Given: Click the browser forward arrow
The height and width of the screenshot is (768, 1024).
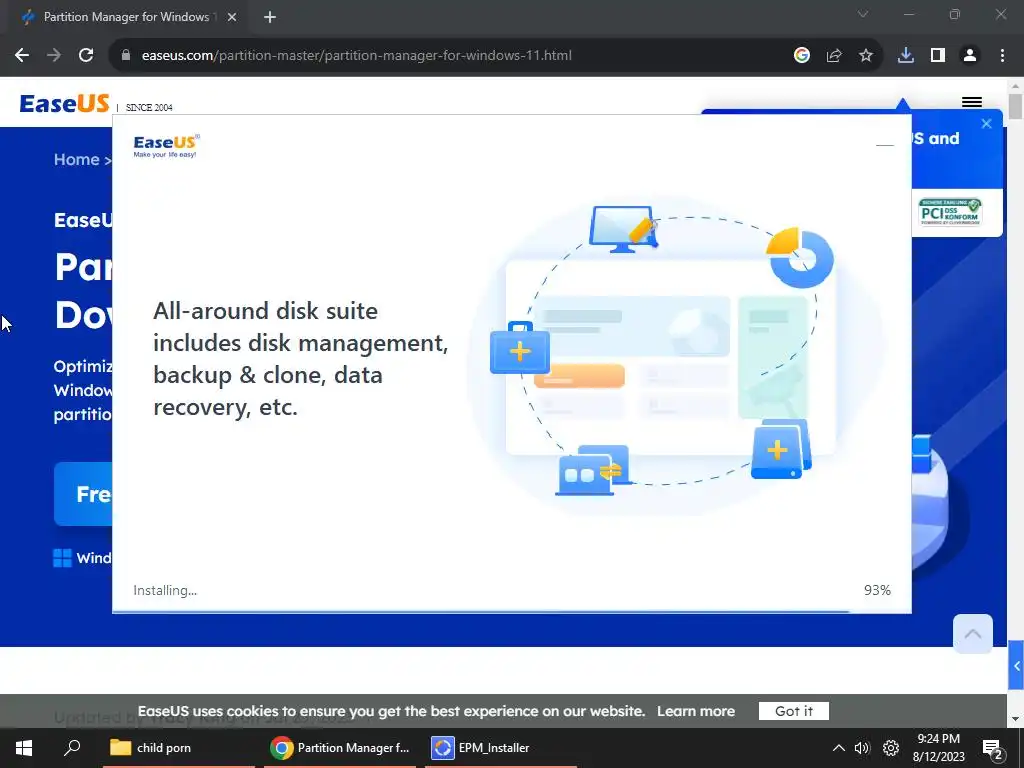Looking at the screenshot, I should click(54, 56).
